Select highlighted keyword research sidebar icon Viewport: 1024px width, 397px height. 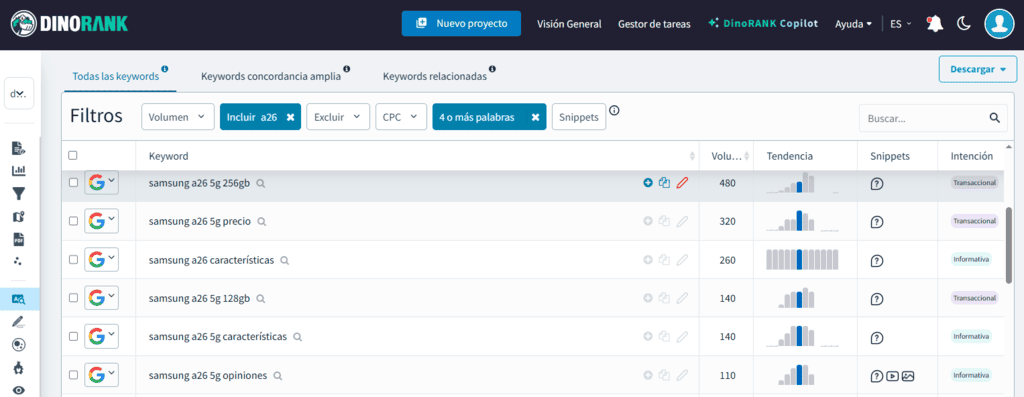coord(19,299)
